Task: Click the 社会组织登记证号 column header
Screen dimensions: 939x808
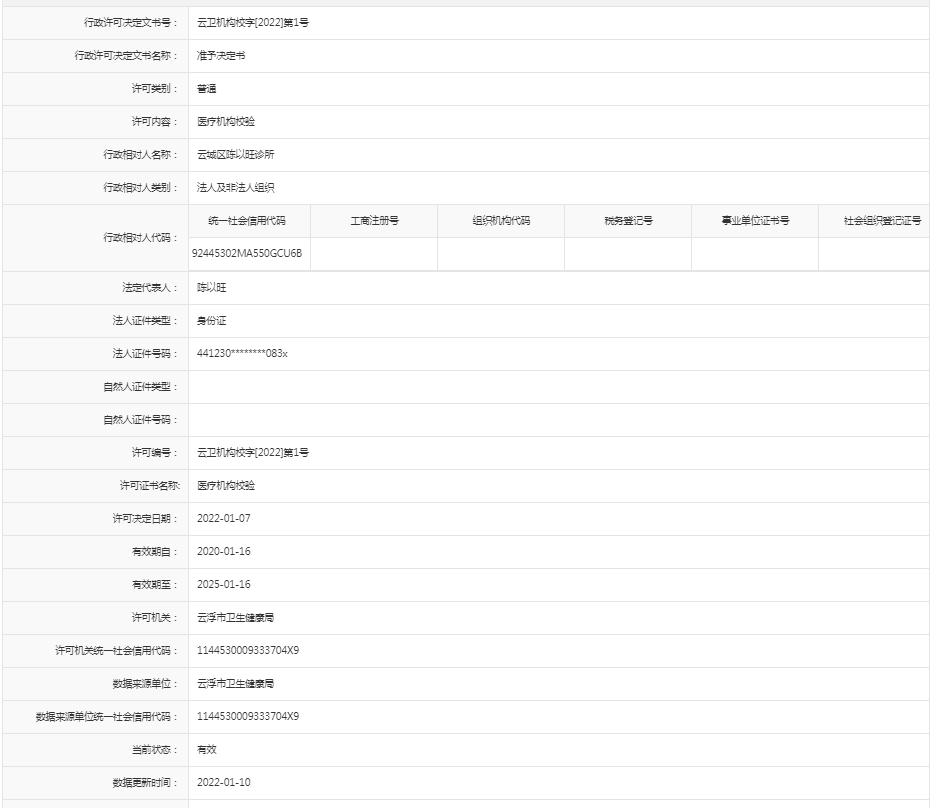Action: click(882, 221)
